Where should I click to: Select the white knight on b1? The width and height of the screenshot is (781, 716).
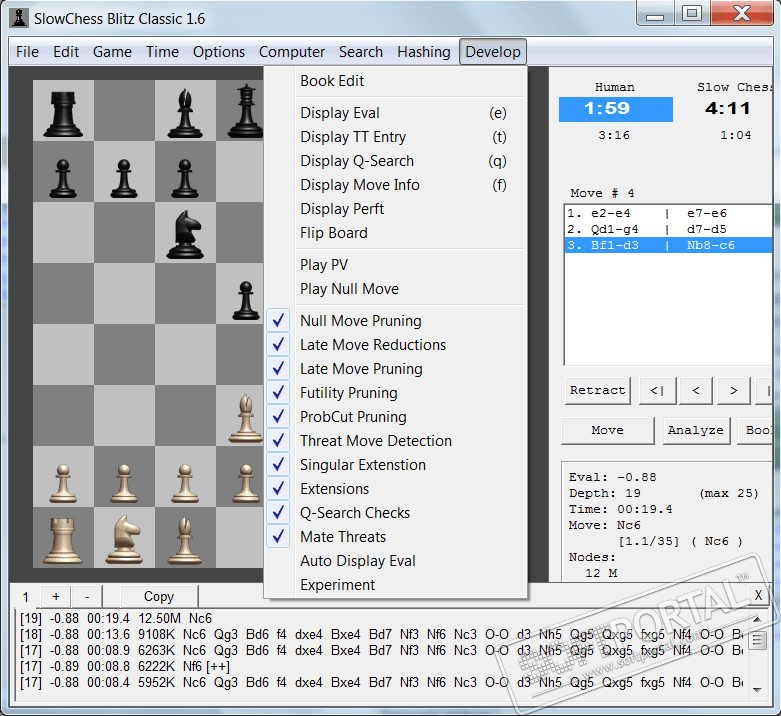point(124,540)
